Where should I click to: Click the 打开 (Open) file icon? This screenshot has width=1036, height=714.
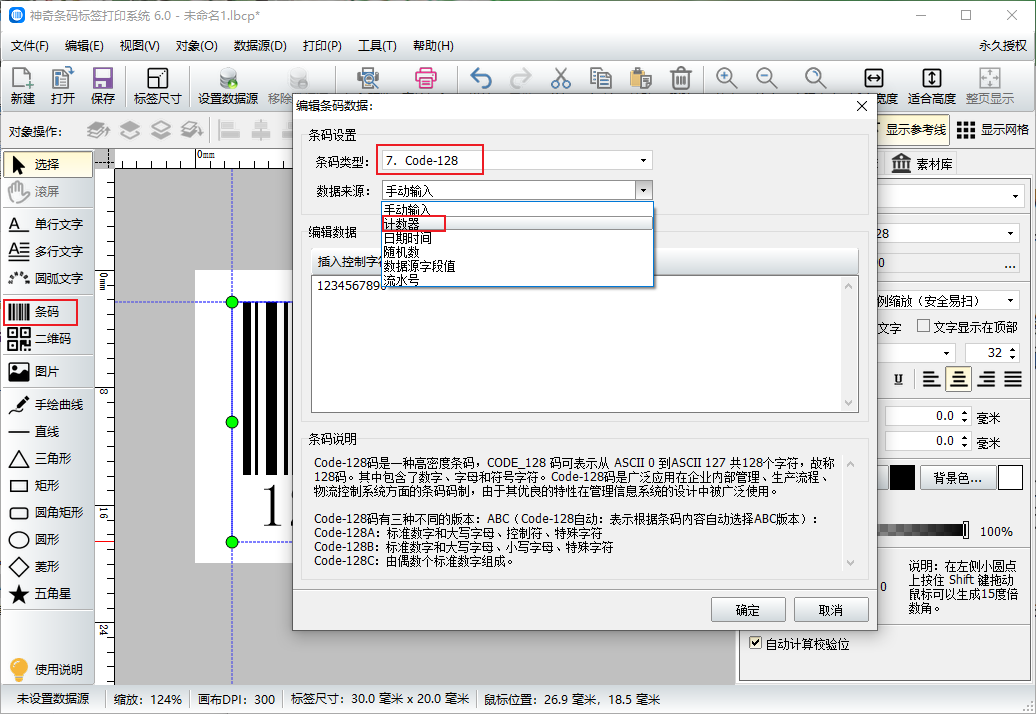[x=62, y=86]
